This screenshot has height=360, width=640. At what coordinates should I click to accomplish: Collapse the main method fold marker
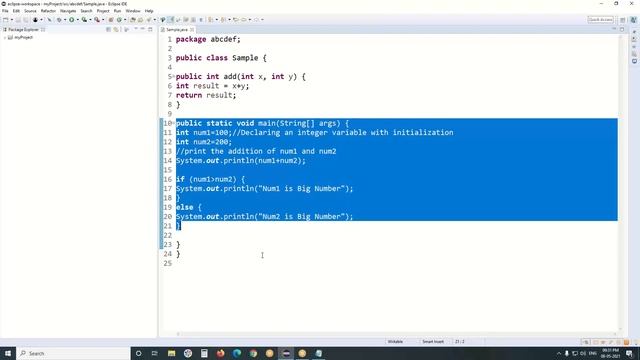point(174,123)
